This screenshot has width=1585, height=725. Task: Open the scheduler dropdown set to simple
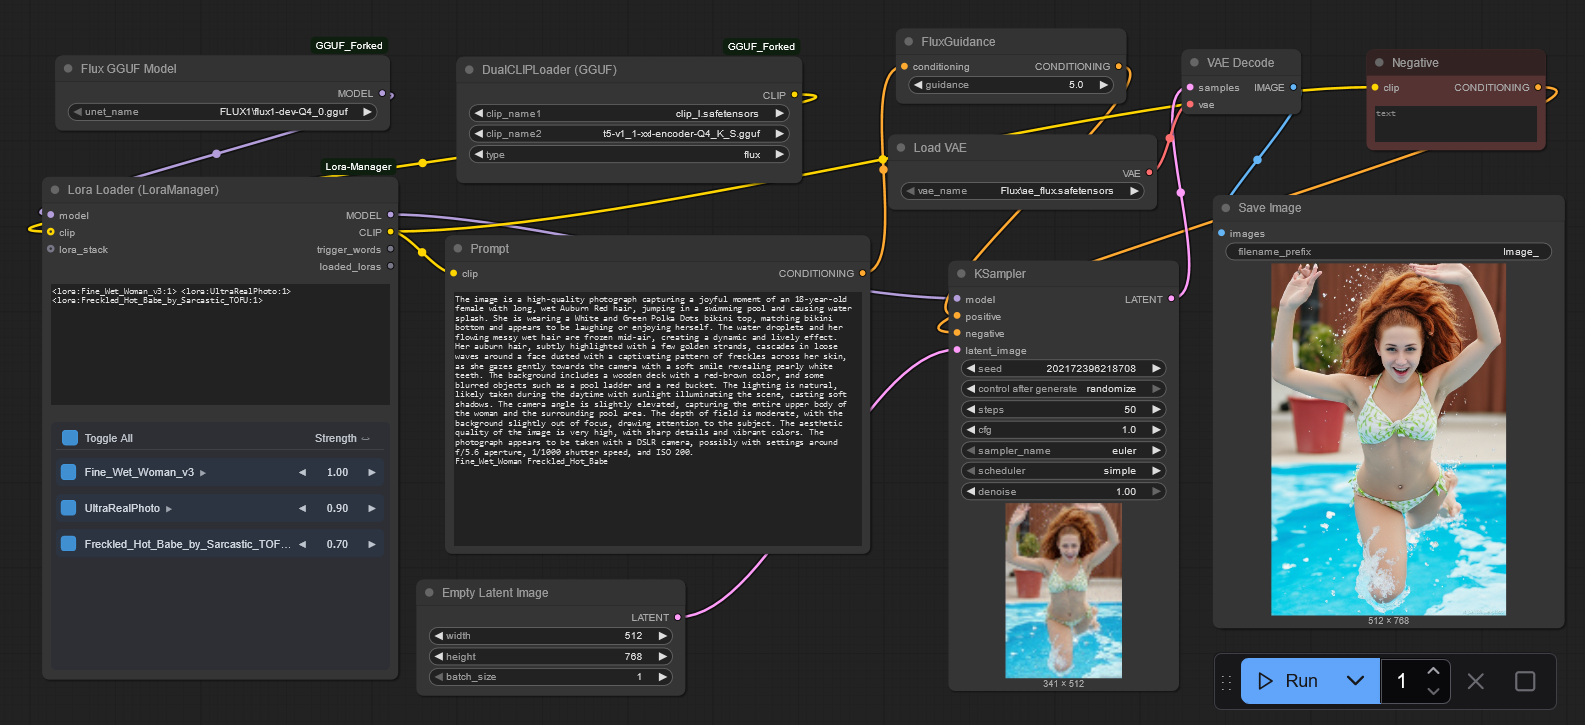pos(1062,471)
